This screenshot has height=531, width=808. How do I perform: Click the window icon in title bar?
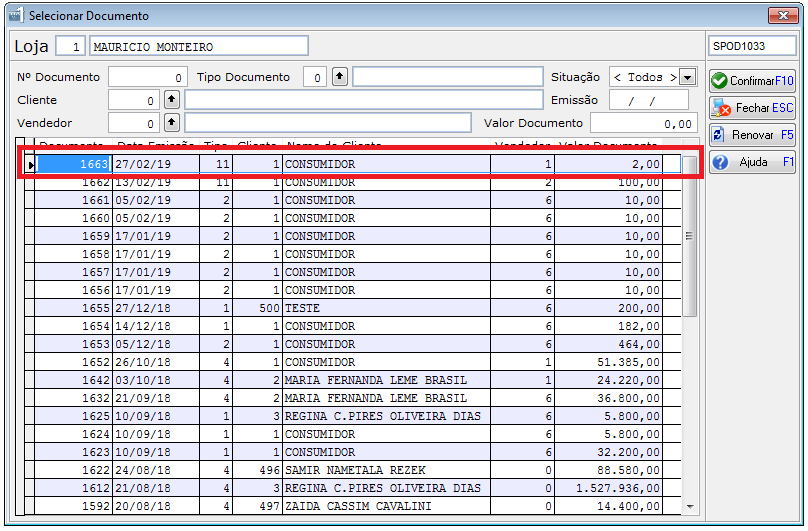(x=16, y=15)
